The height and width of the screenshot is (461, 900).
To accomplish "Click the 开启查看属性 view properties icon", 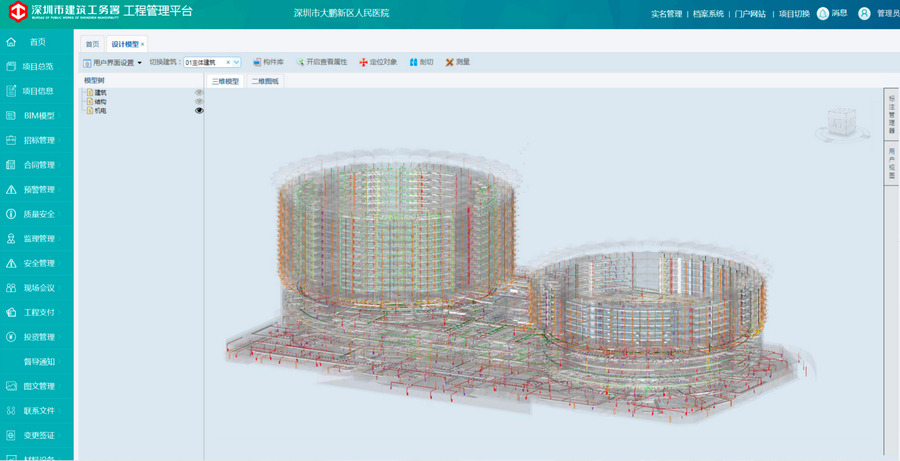I will click(299, 62).
